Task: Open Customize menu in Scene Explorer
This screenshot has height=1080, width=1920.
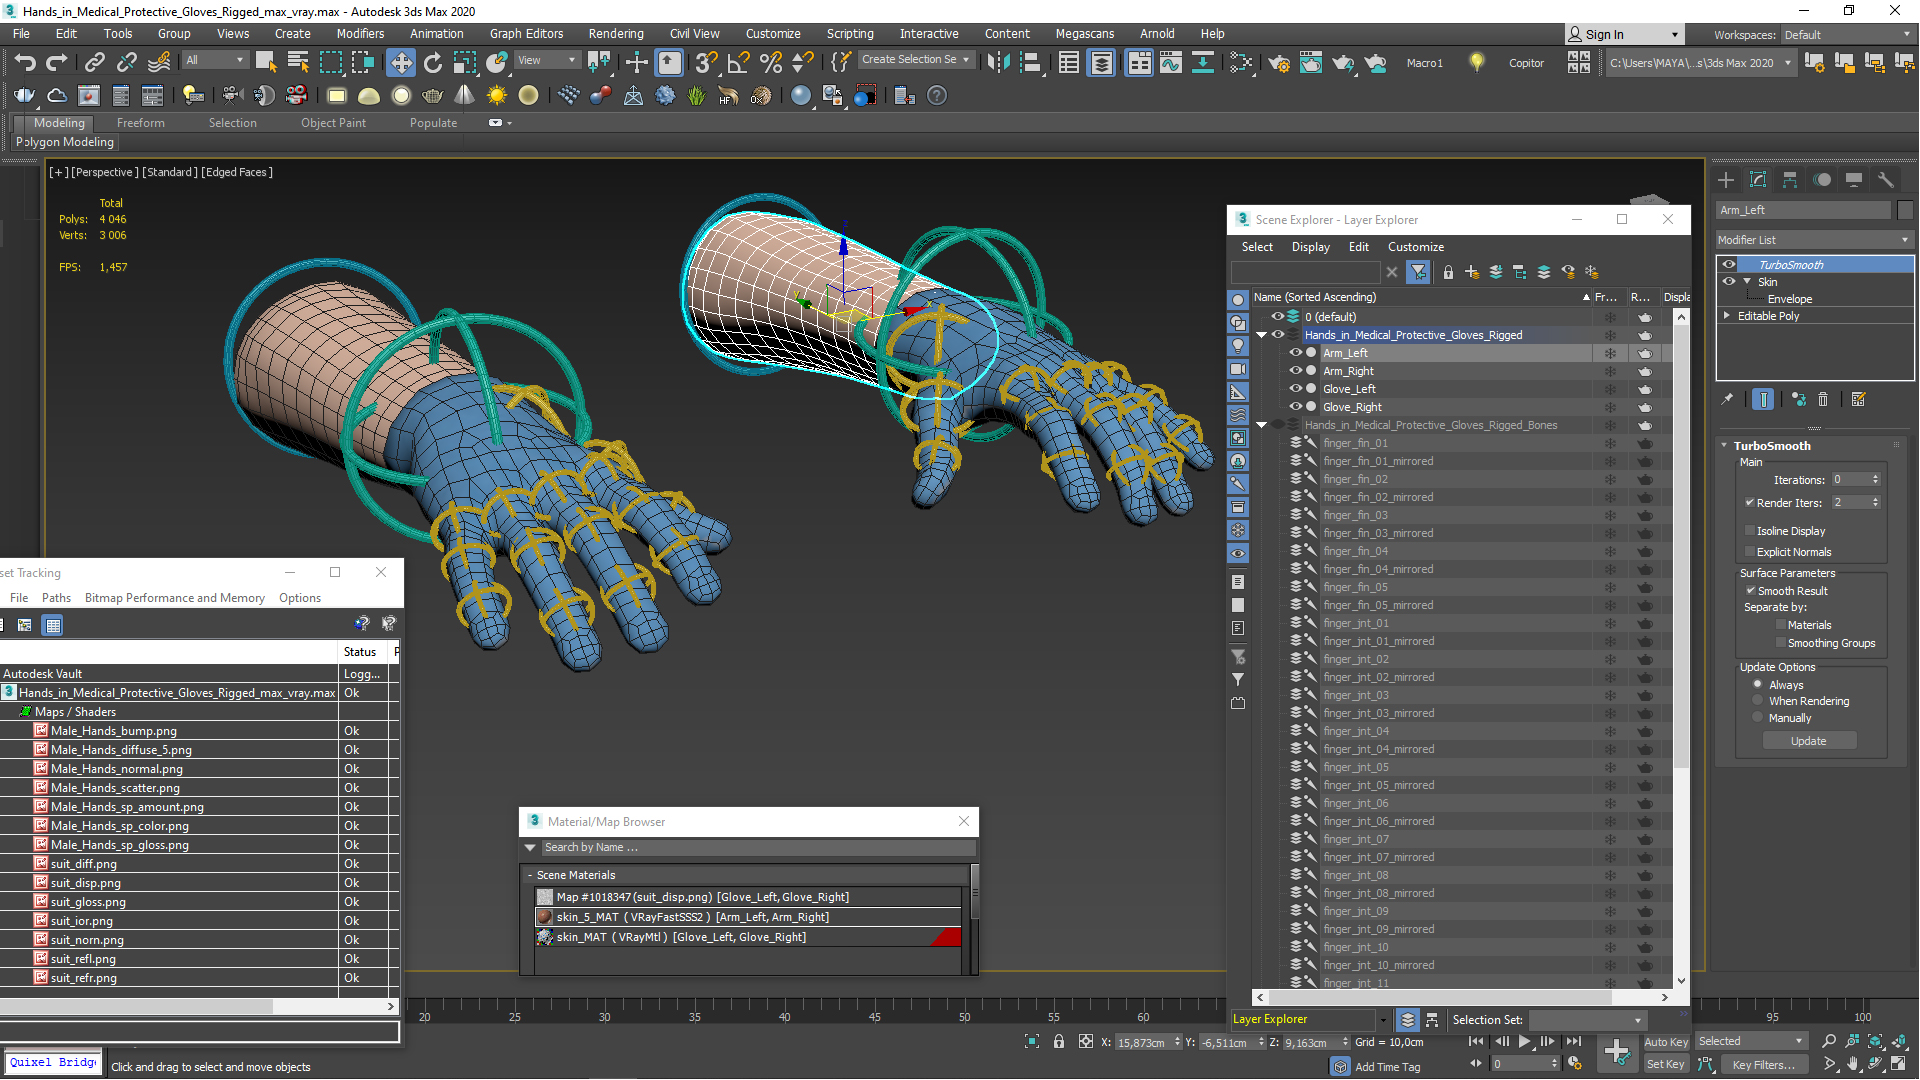Action: (1415, 247)
